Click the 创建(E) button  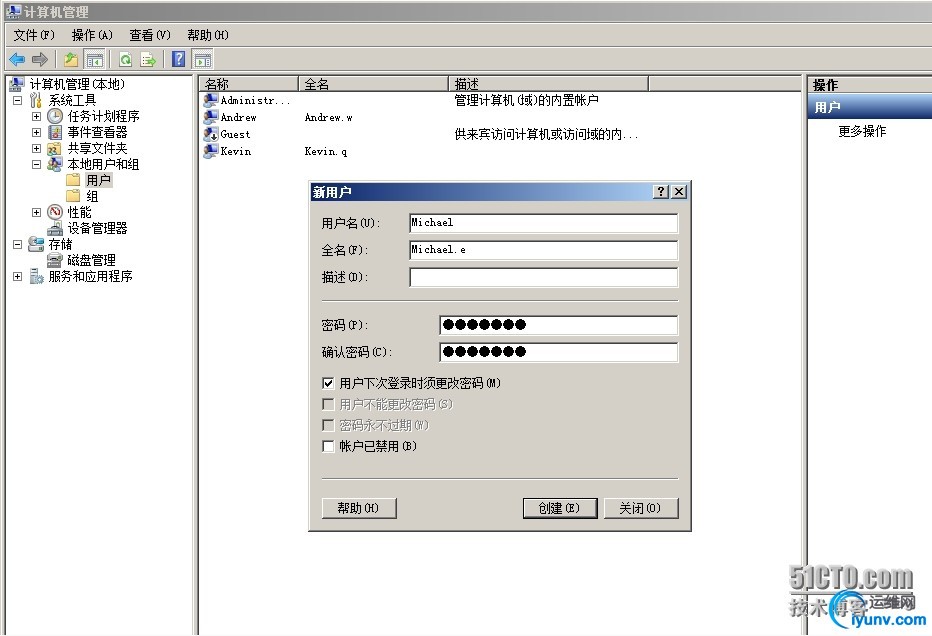pos(559,508)
